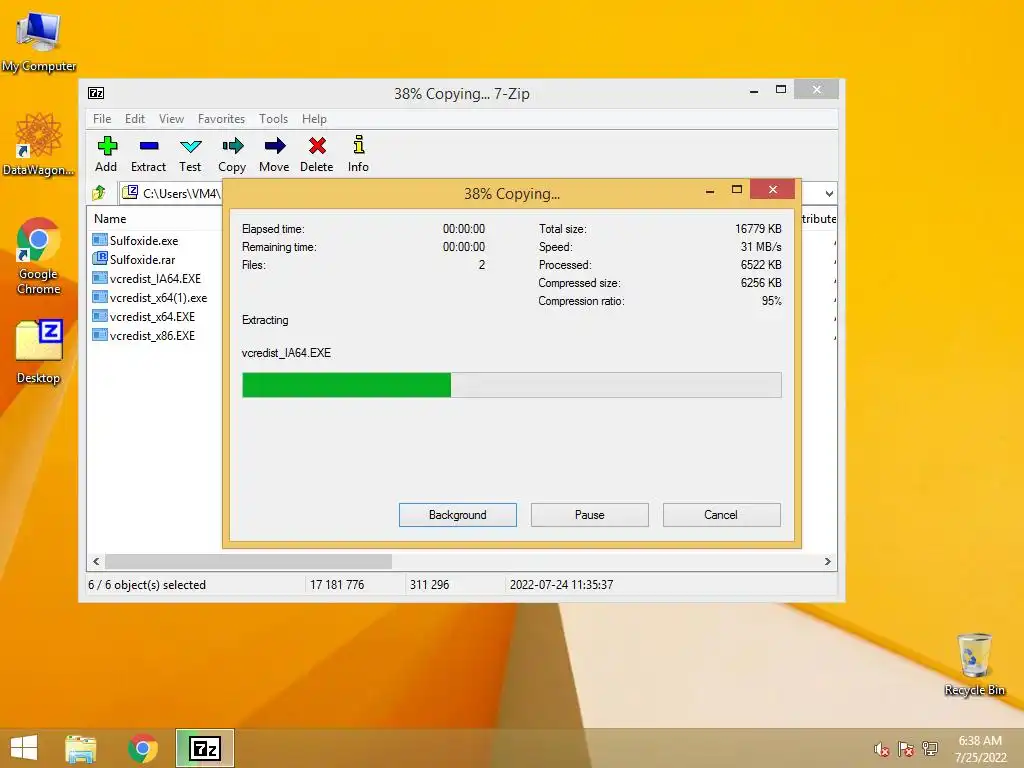Open the View menu
The image size is (1024, 768).
pyautogui.click(x=171, y=119)
